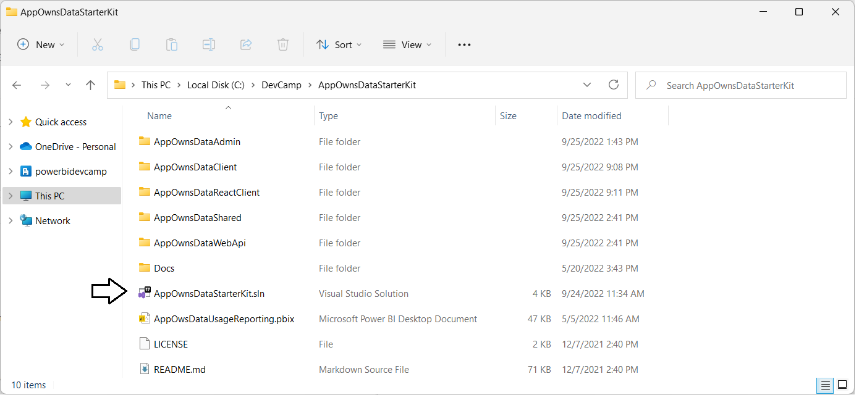
Task: Click the Power BI pbix file icon
Action: click(x=144, y=318)
